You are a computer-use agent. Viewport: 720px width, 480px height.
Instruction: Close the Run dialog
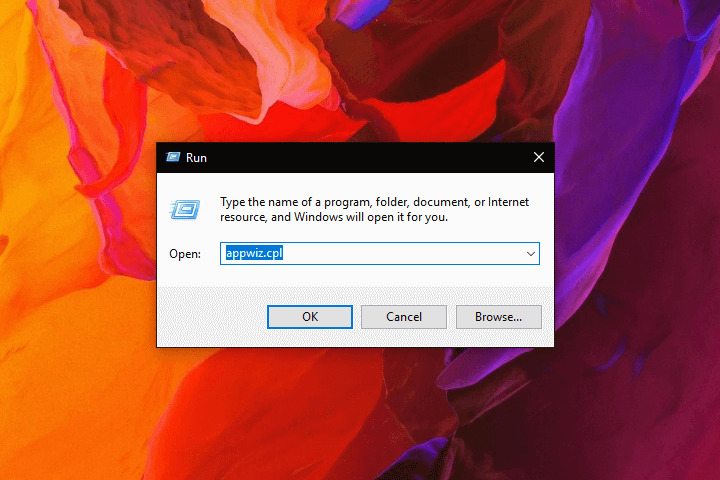[539, 158]
